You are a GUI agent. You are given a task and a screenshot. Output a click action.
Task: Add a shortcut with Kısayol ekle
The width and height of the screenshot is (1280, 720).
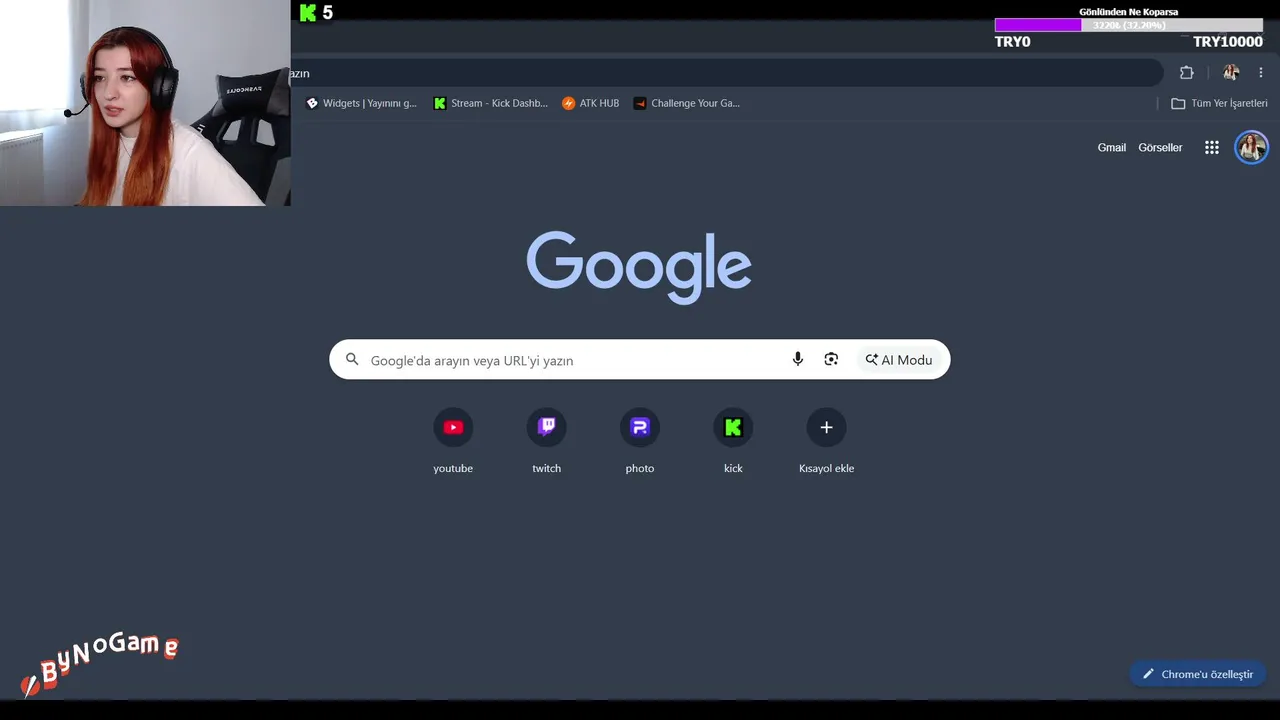[826, 440]
